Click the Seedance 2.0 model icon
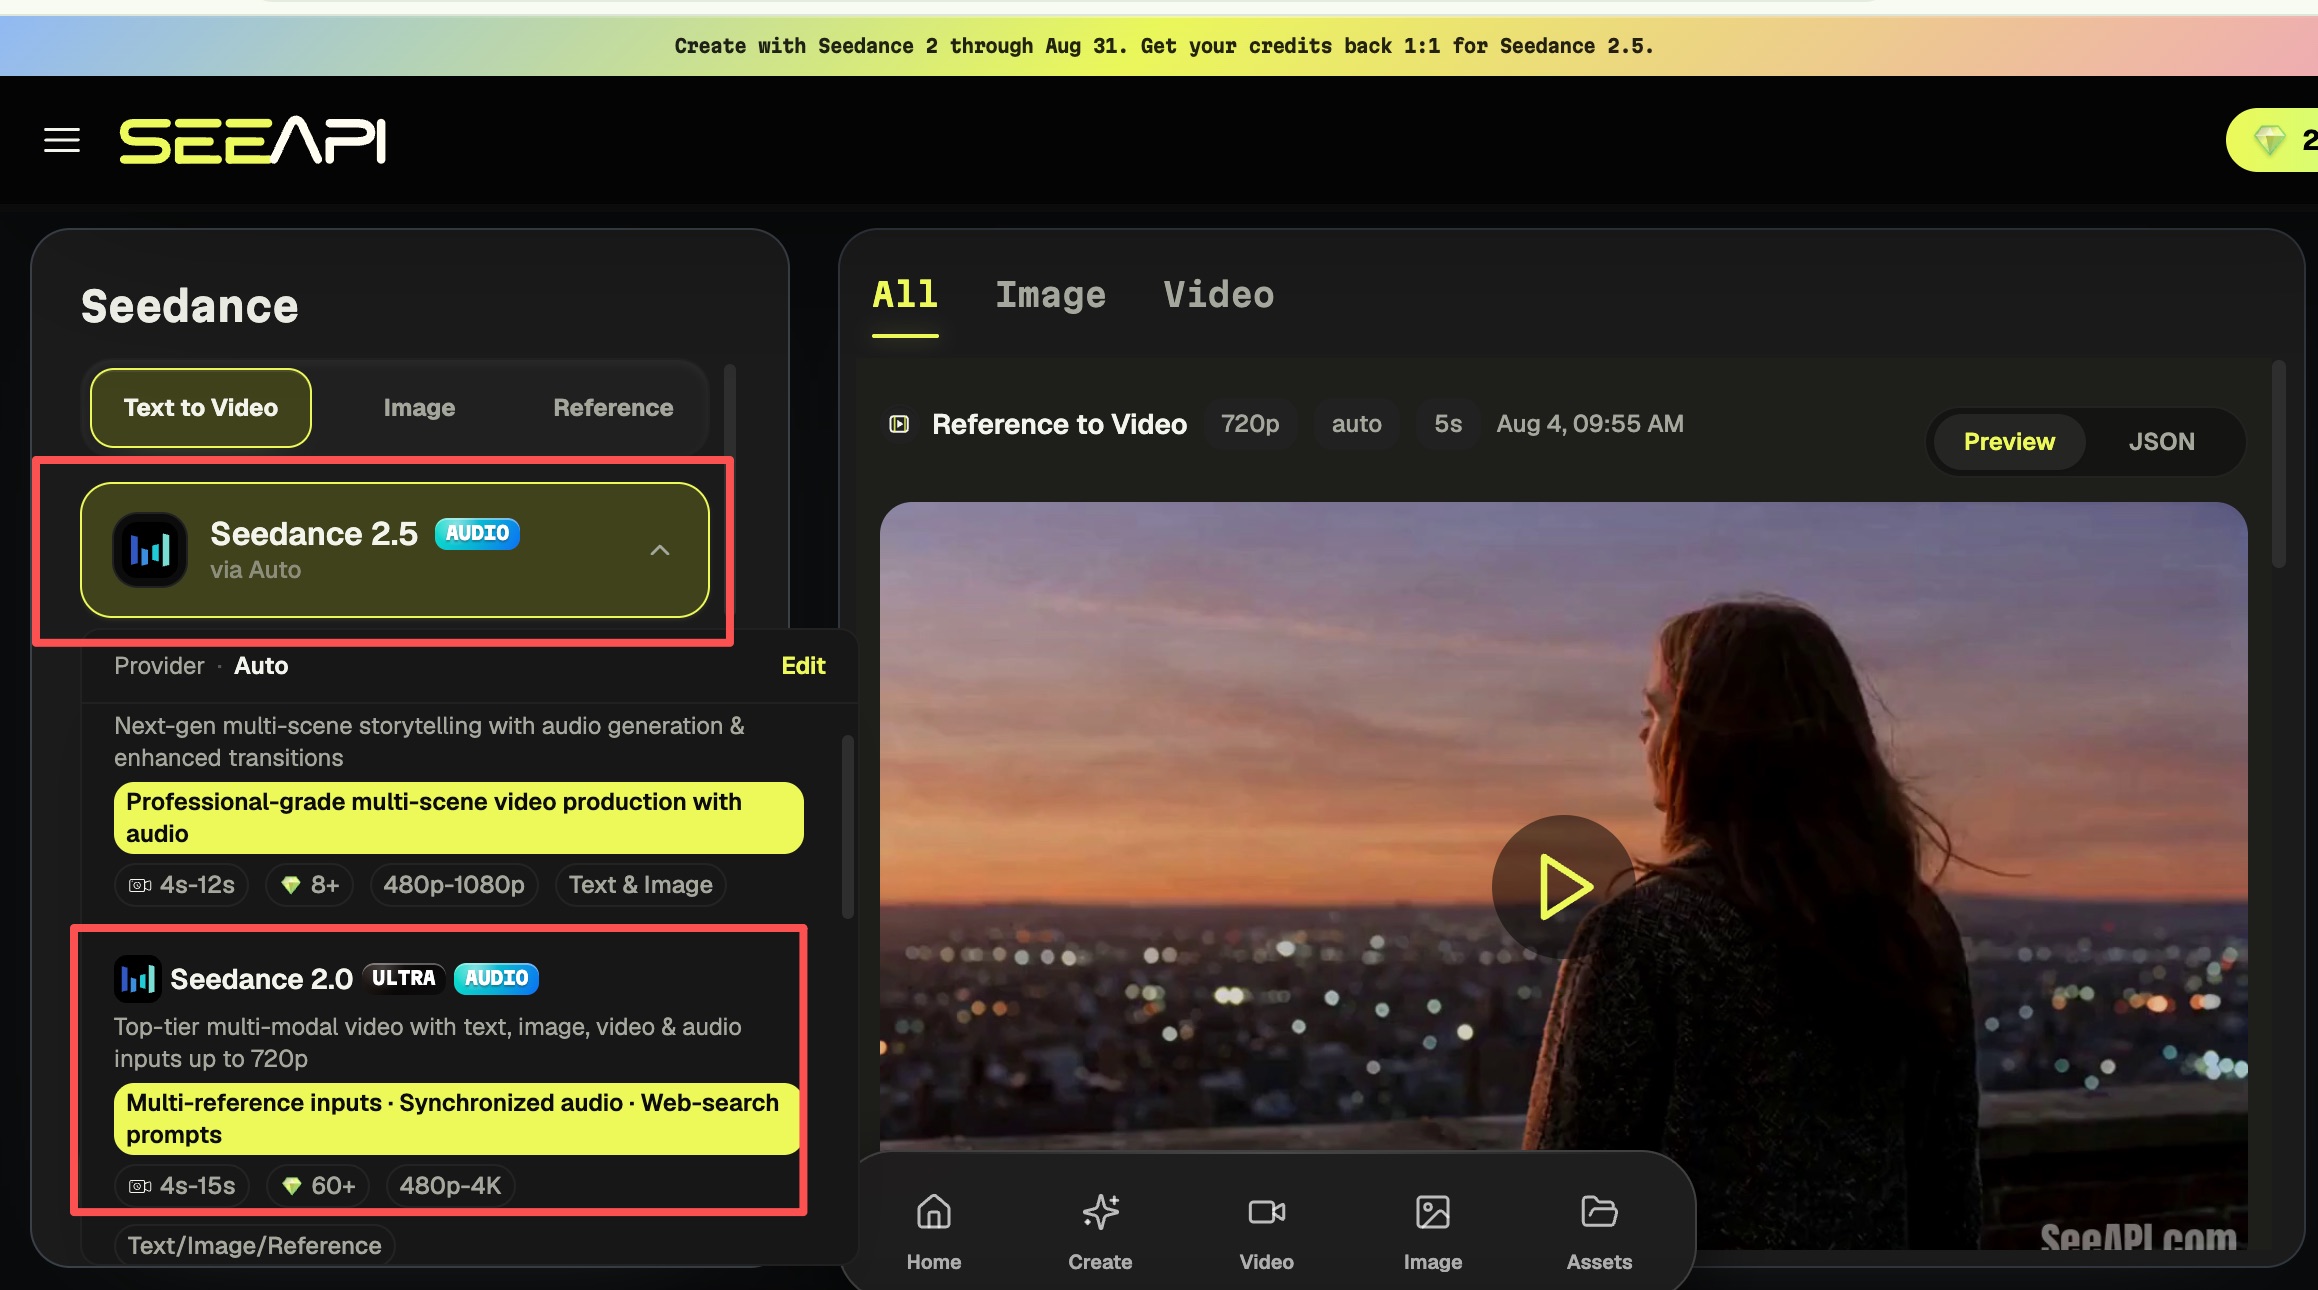 tap(137, 979)
